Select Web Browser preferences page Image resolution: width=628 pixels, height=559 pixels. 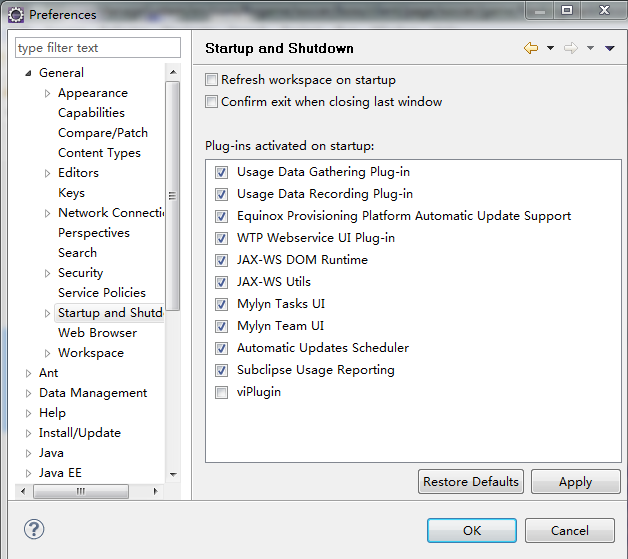coord(97,333)
